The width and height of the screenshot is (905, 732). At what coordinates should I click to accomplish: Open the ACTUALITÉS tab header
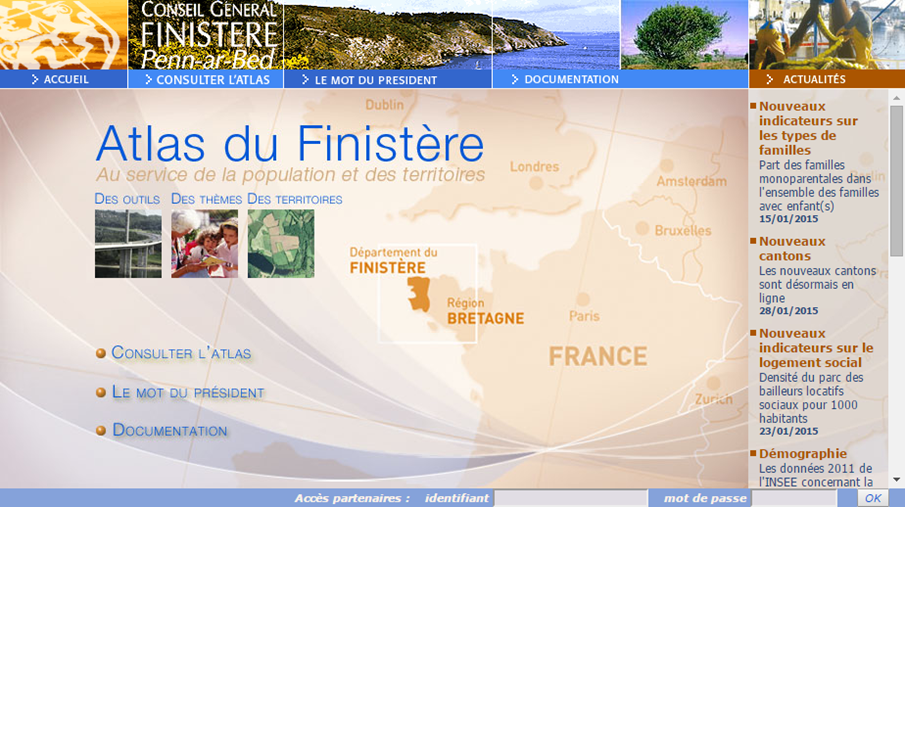(827, 79)
